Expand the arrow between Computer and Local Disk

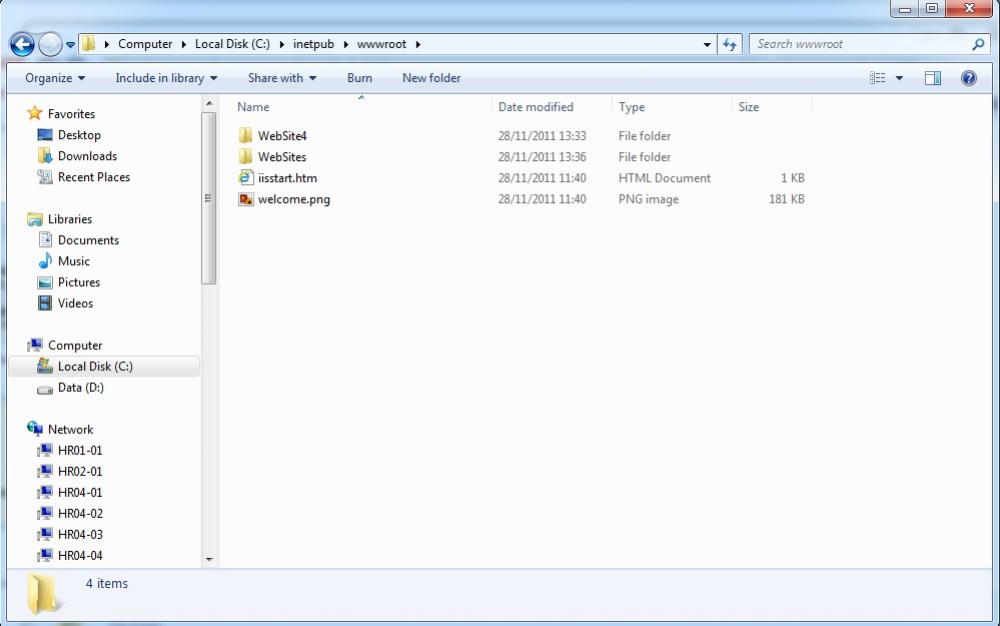[184, 44]
